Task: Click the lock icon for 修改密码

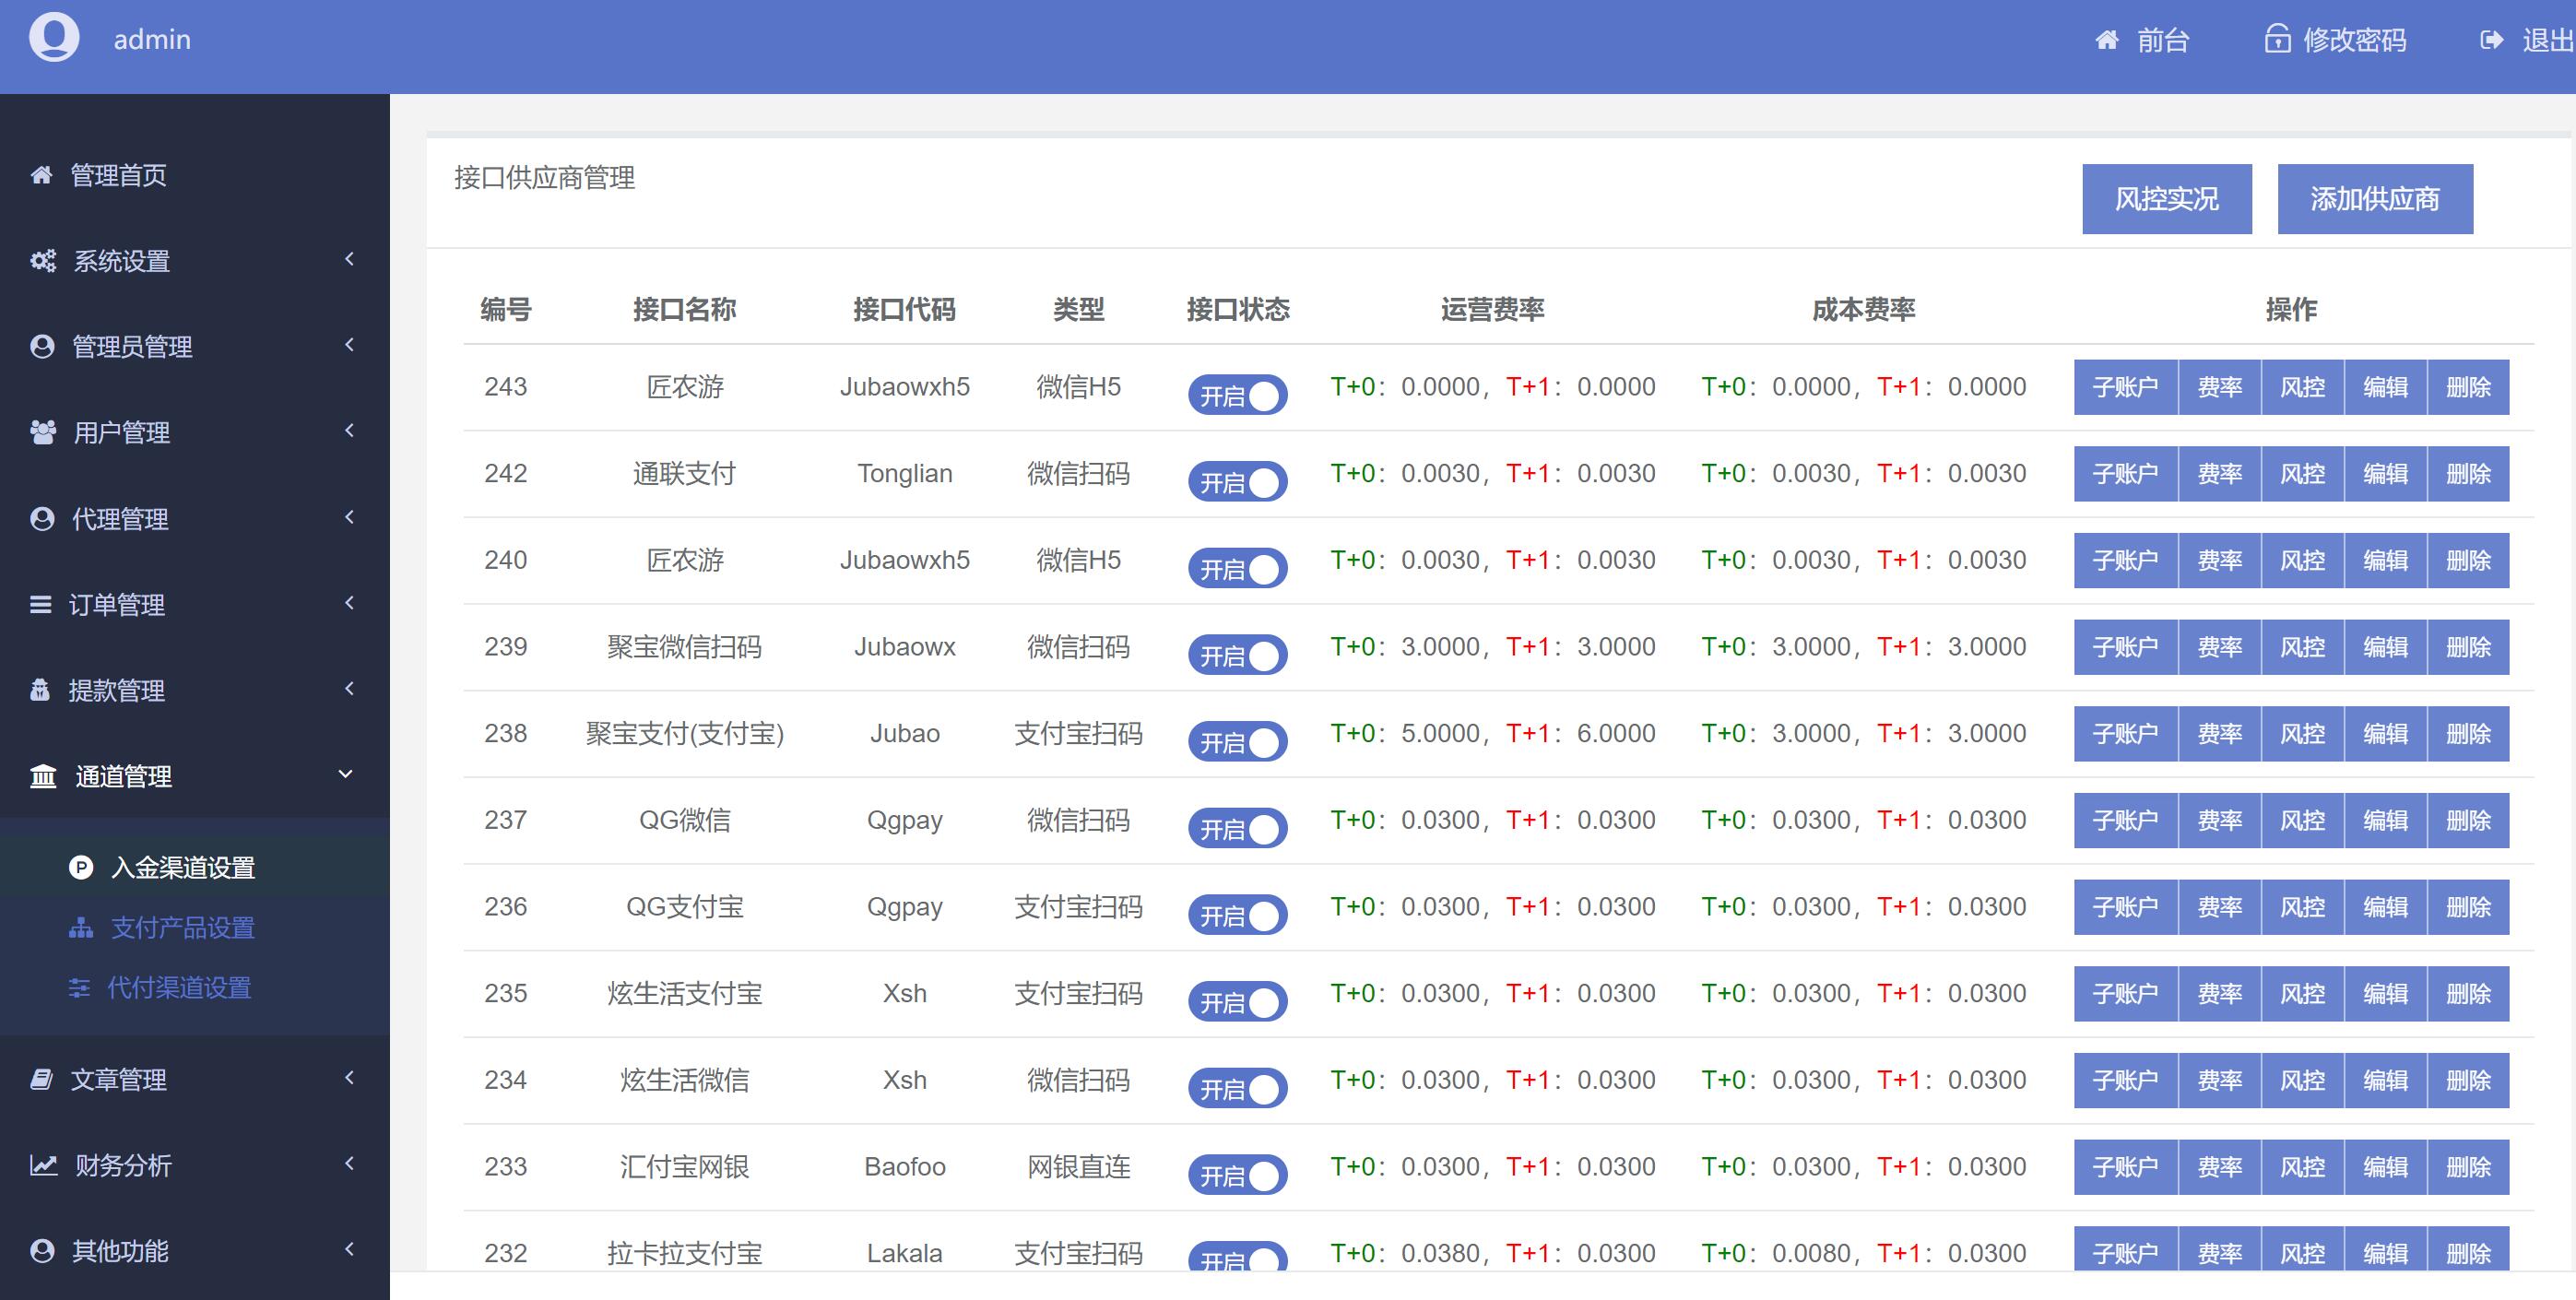Action: [2277, 39]
